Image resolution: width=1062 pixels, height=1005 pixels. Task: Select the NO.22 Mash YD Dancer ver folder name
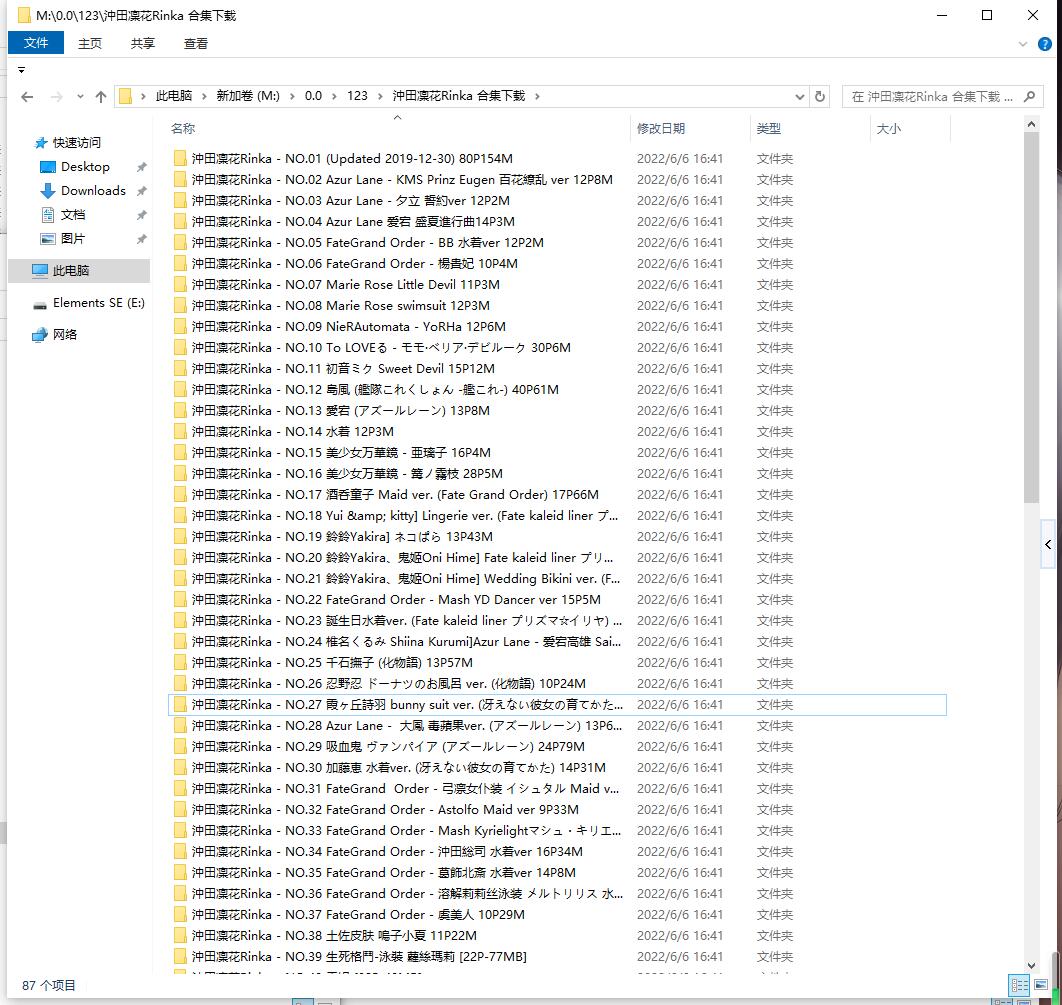pyautogui.click(x=396, y=599)
